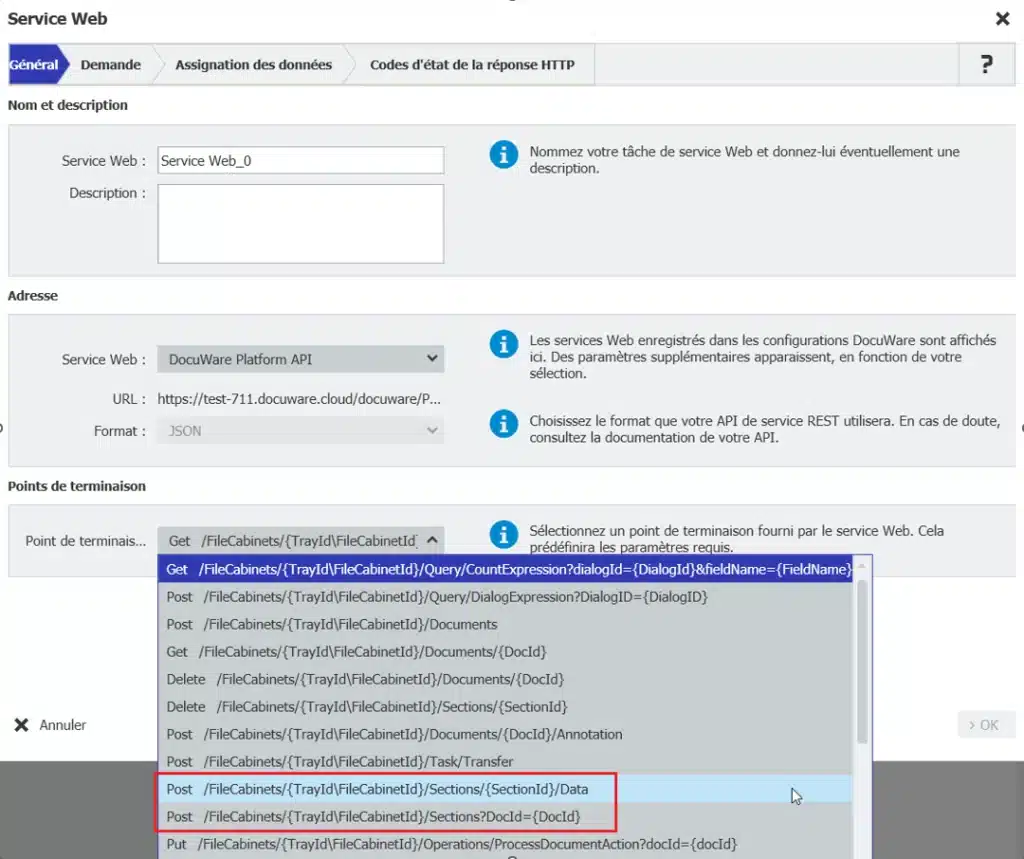Switch to the Demande tab
The height and width of the screenshot is (859, 1024).
(x=110, y=65)
